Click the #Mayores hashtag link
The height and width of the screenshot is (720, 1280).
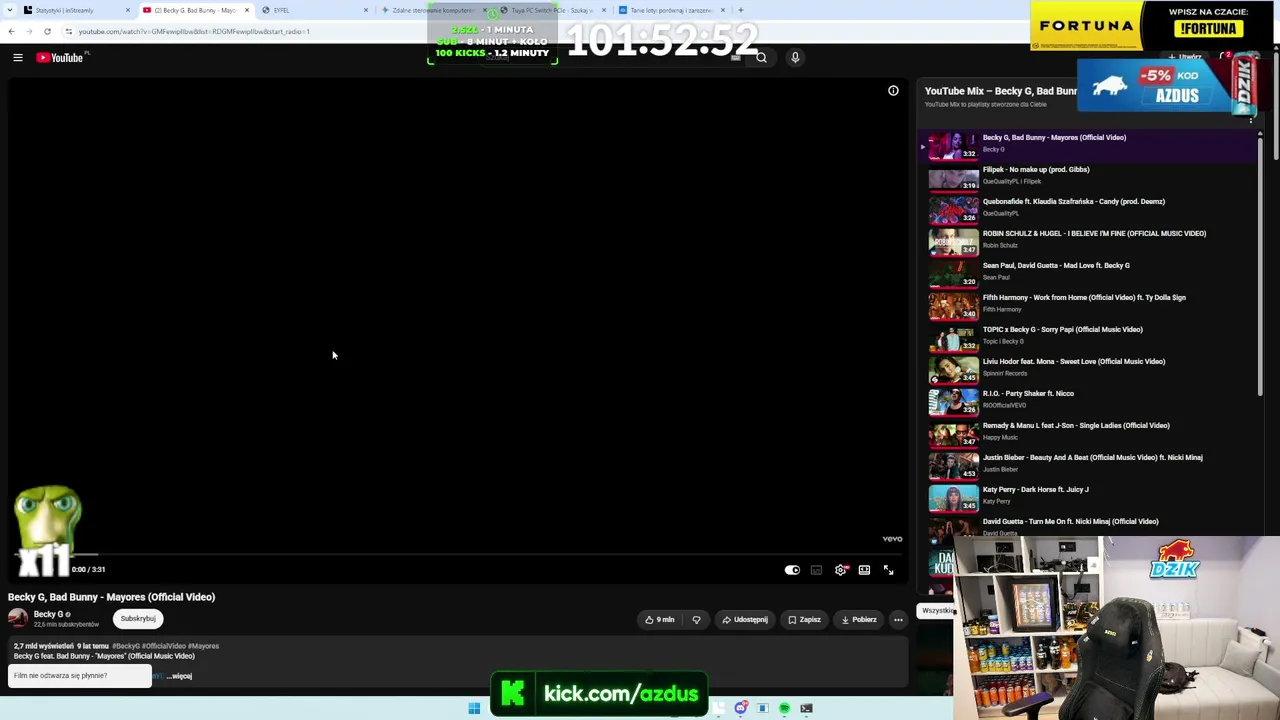point(203,646)
